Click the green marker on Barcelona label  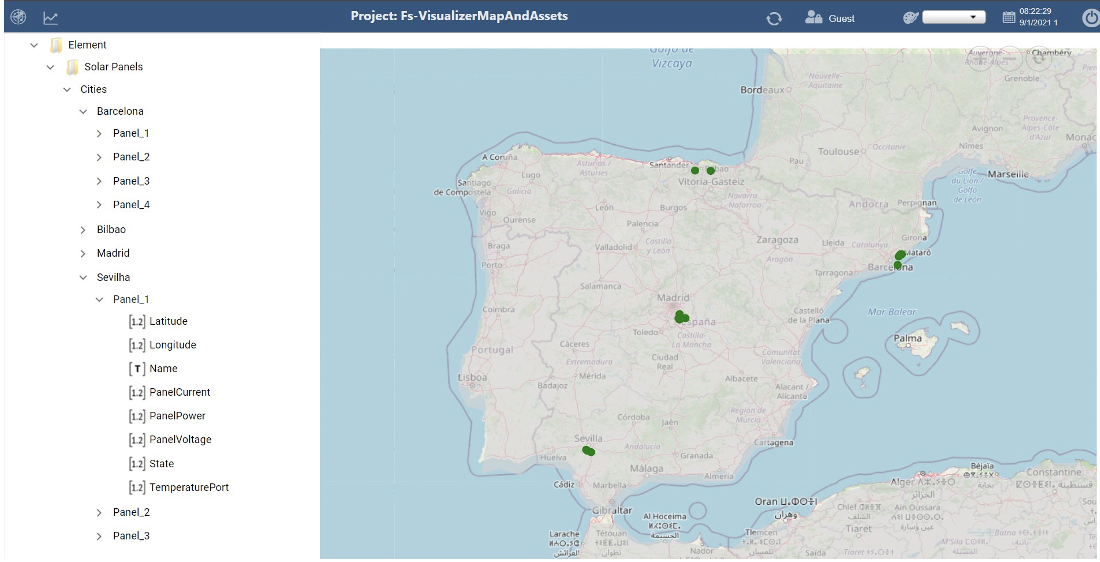[x=897, y=265]
